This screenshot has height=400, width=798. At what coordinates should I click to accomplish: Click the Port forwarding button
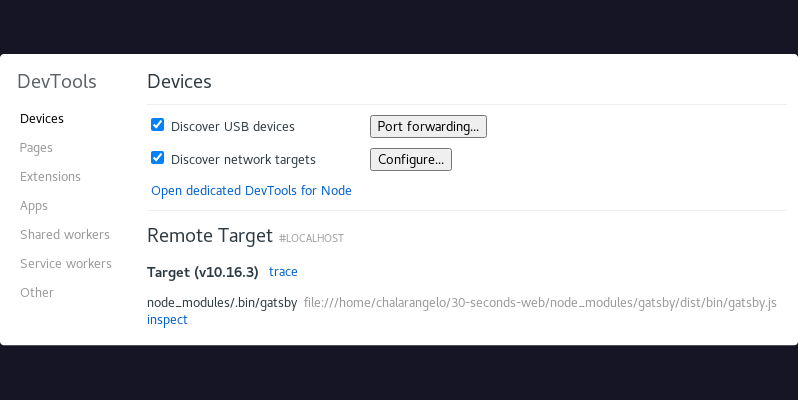point(428,127)
